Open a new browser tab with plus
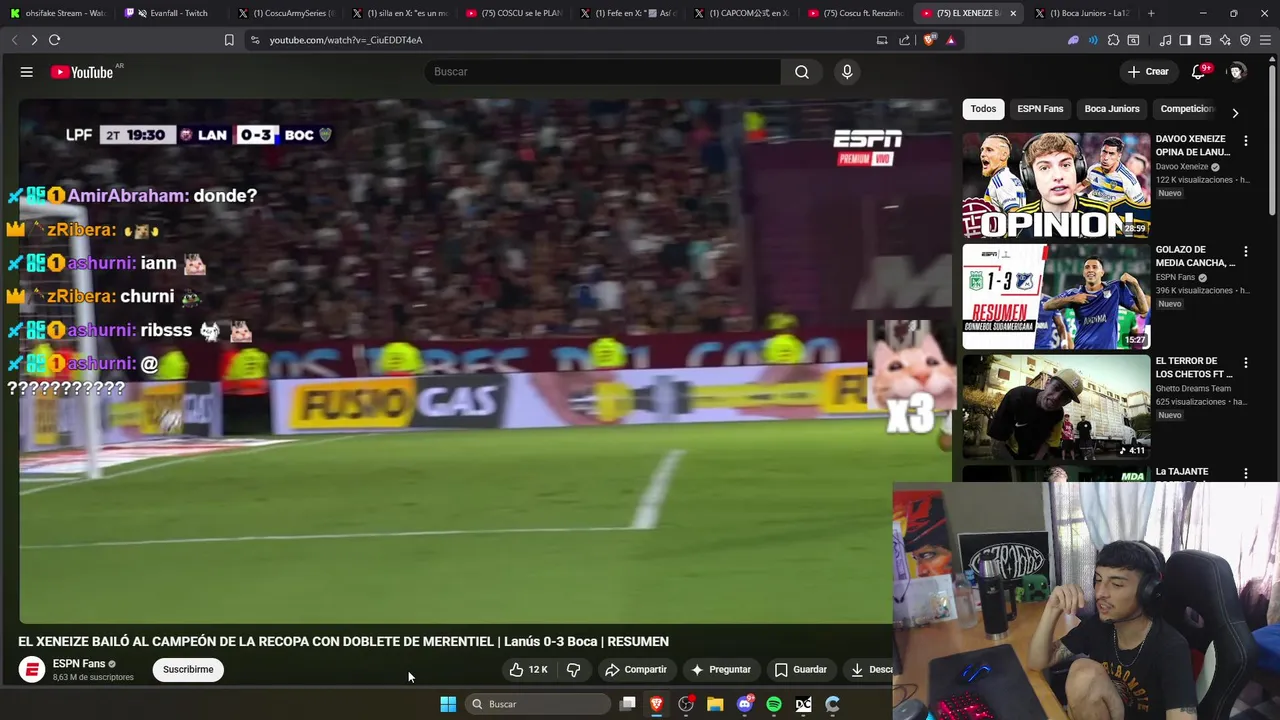The width and height of the screenshot is (1280, 720). [1151, 13]
